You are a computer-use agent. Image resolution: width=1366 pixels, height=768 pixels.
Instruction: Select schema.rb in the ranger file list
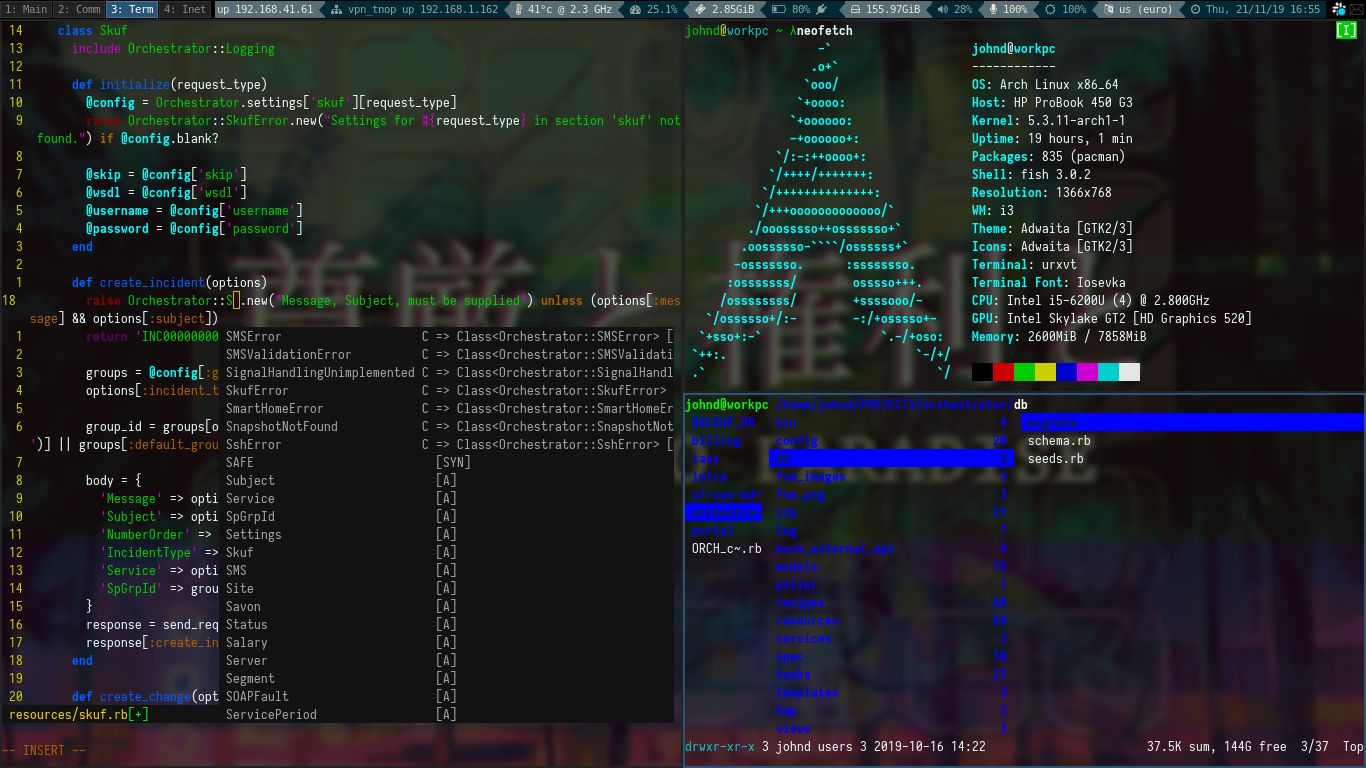pos(1058,441)
